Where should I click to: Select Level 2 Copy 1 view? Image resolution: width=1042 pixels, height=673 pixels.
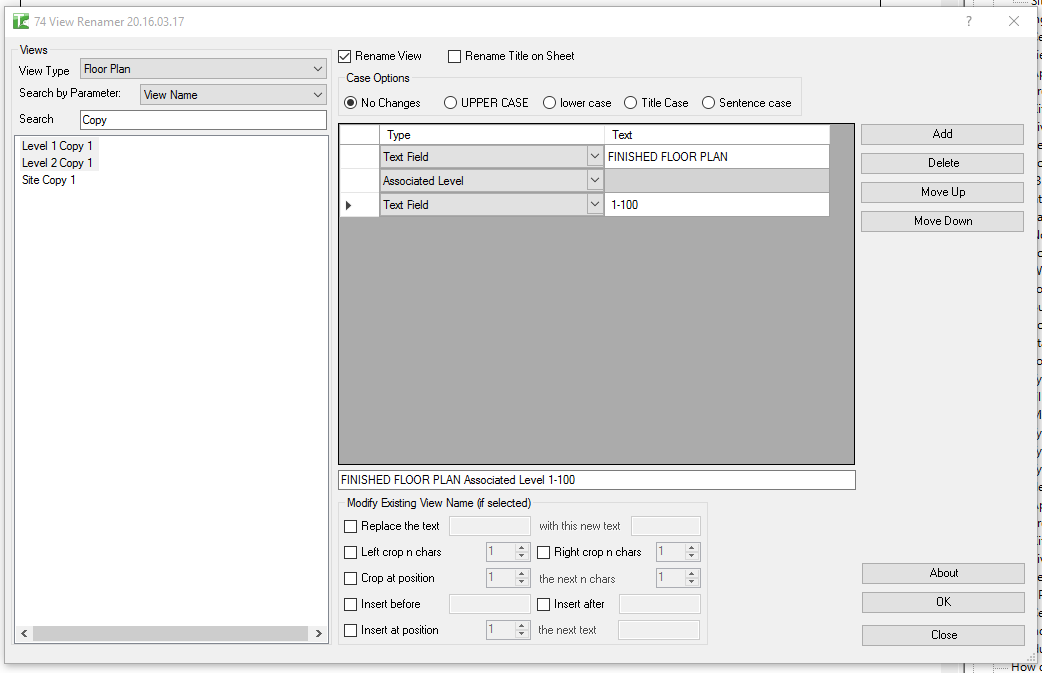tap(57, 163)
